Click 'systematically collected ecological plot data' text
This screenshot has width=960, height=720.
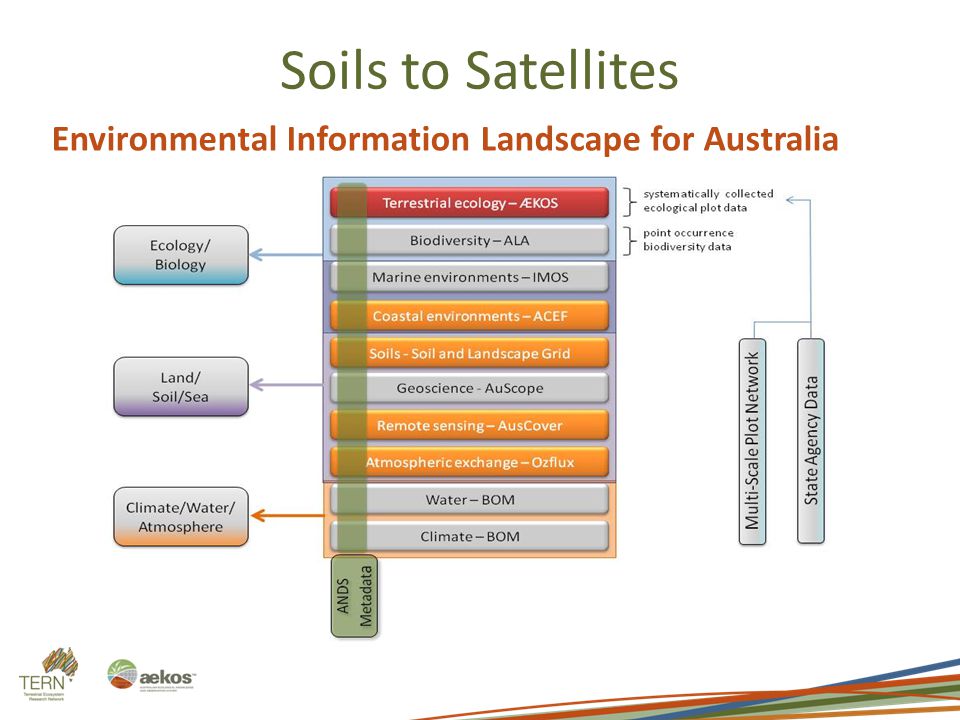(708, 201)
